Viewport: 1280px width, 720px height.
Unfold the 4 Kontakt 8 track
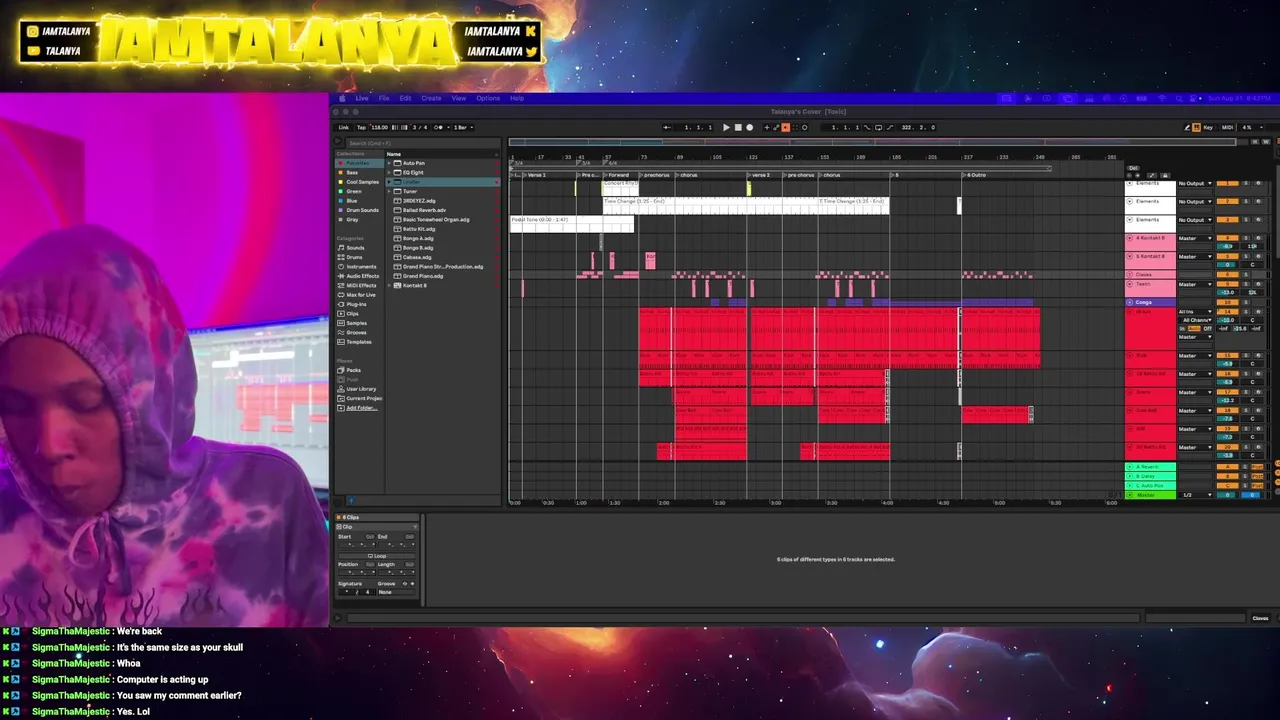tap(1130, 238)
